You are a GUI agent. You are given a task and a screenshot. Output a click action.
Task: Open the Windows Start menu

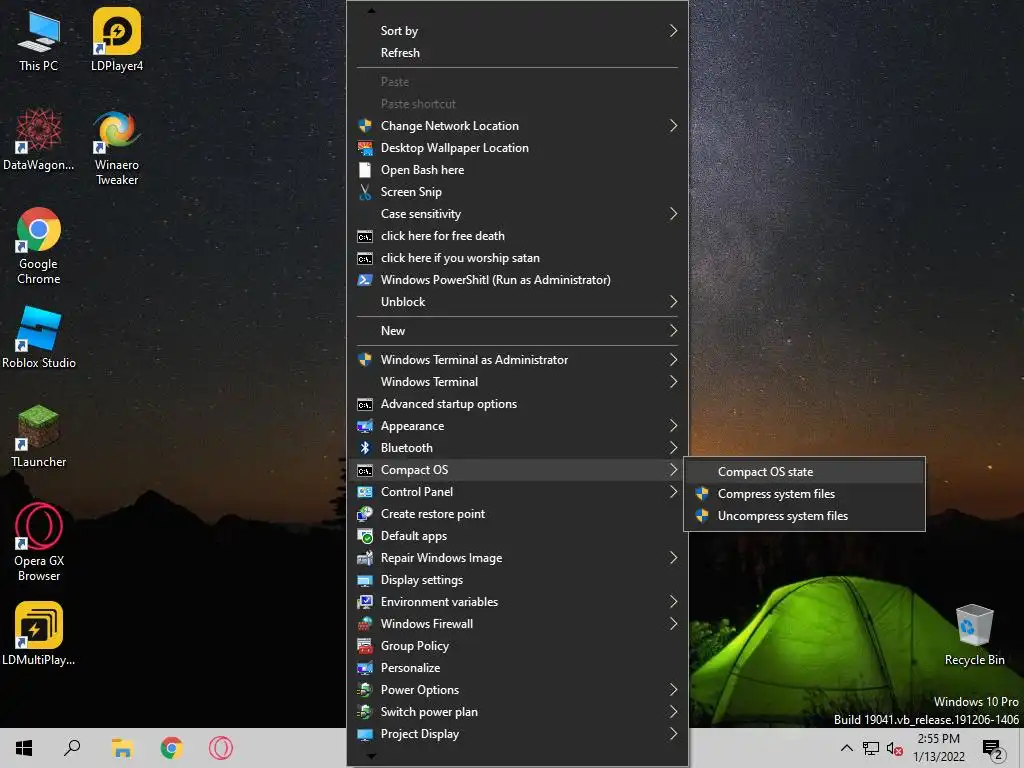[24, 748]
